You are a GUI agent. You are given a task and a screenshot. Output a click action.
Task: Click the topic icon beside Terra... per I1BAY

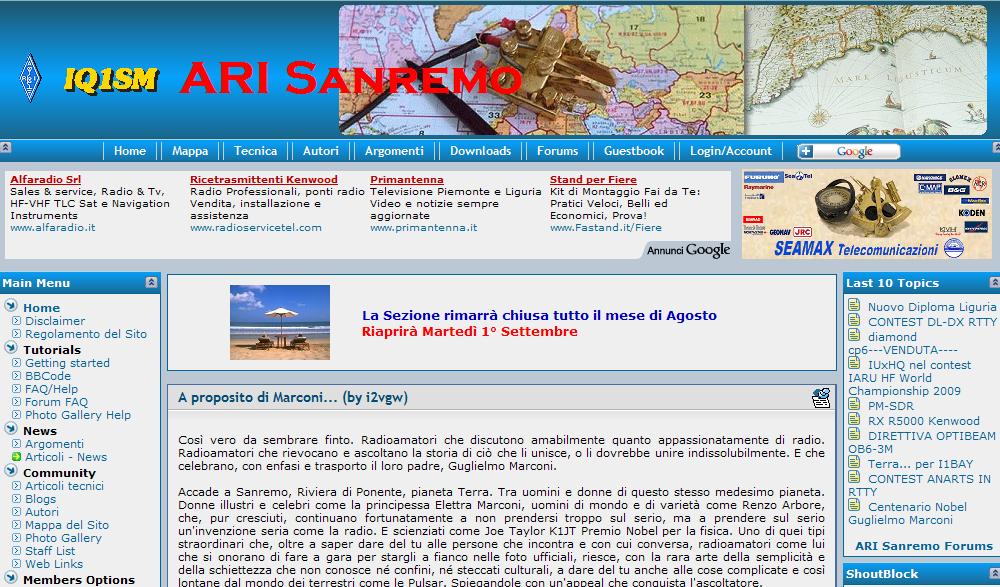[x=854, y=461]
